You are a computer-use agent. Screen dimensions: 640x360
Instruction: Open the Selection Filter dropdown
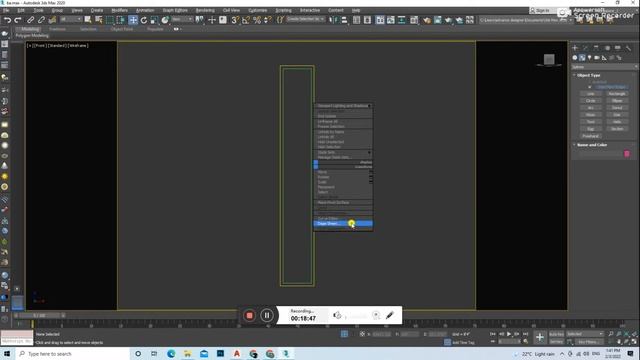click(71, 20)
